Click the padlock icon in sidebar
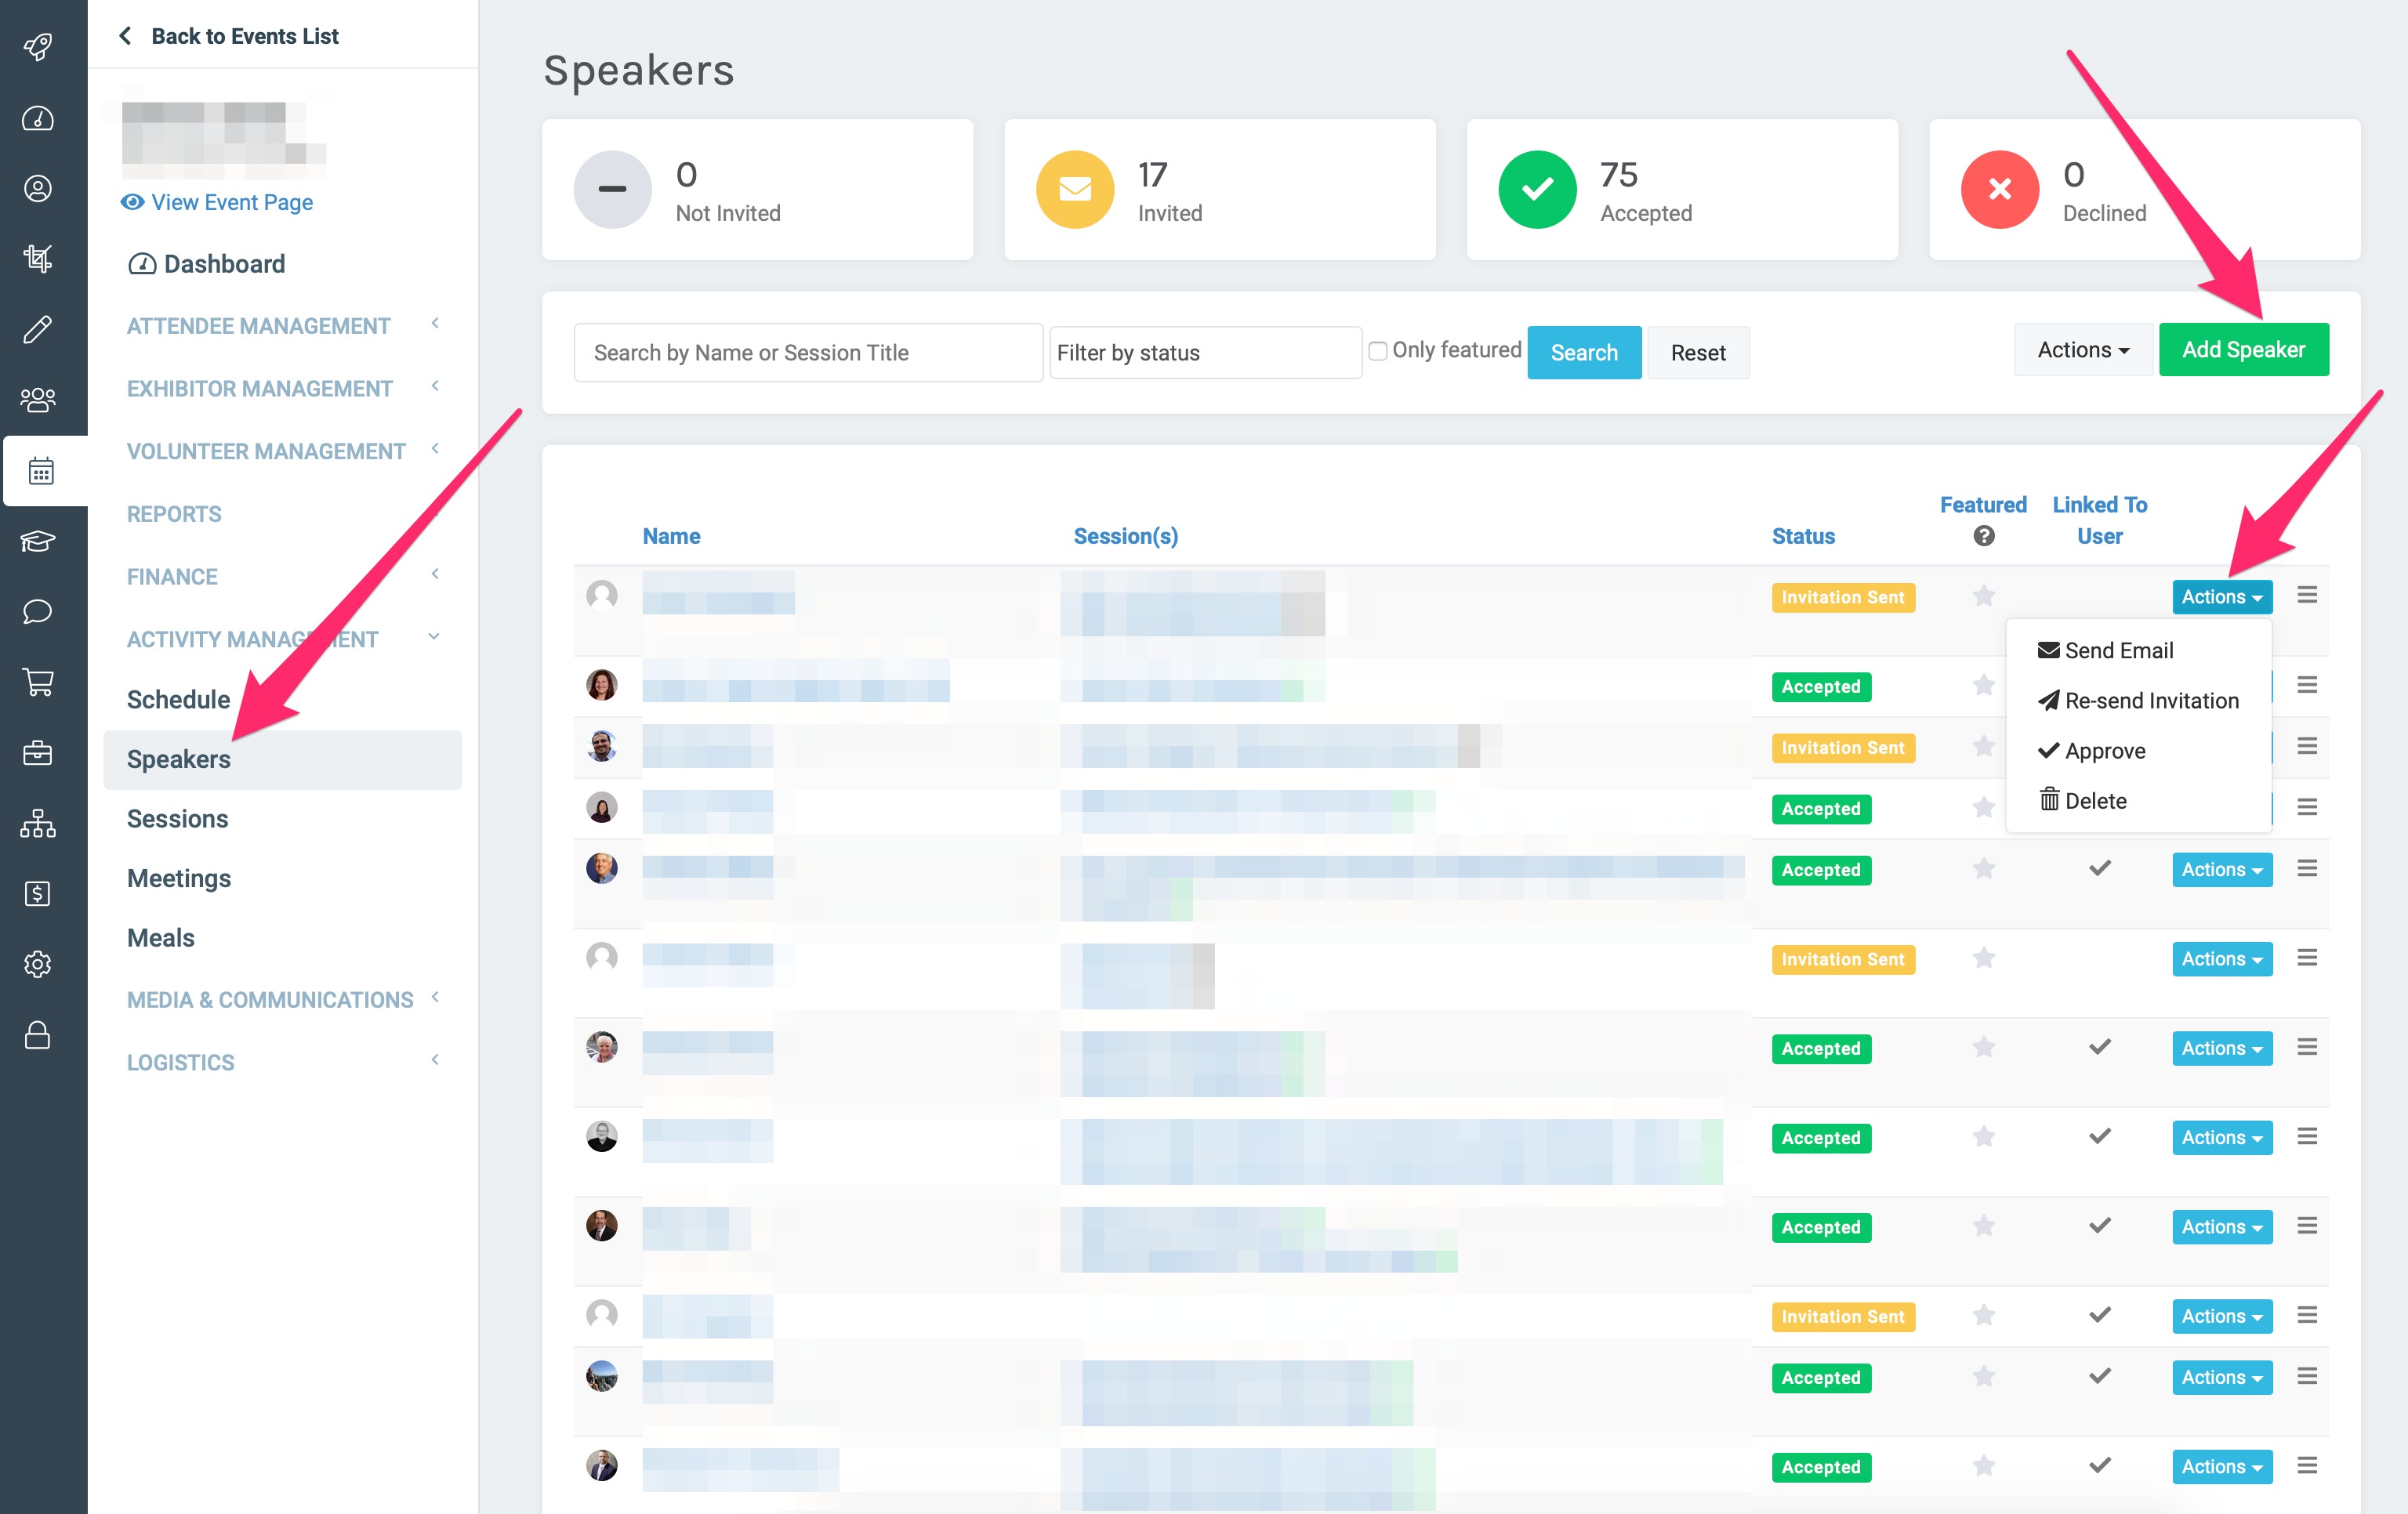The height and width of the screenshot is (1514, 2408). pos(38,1035)
